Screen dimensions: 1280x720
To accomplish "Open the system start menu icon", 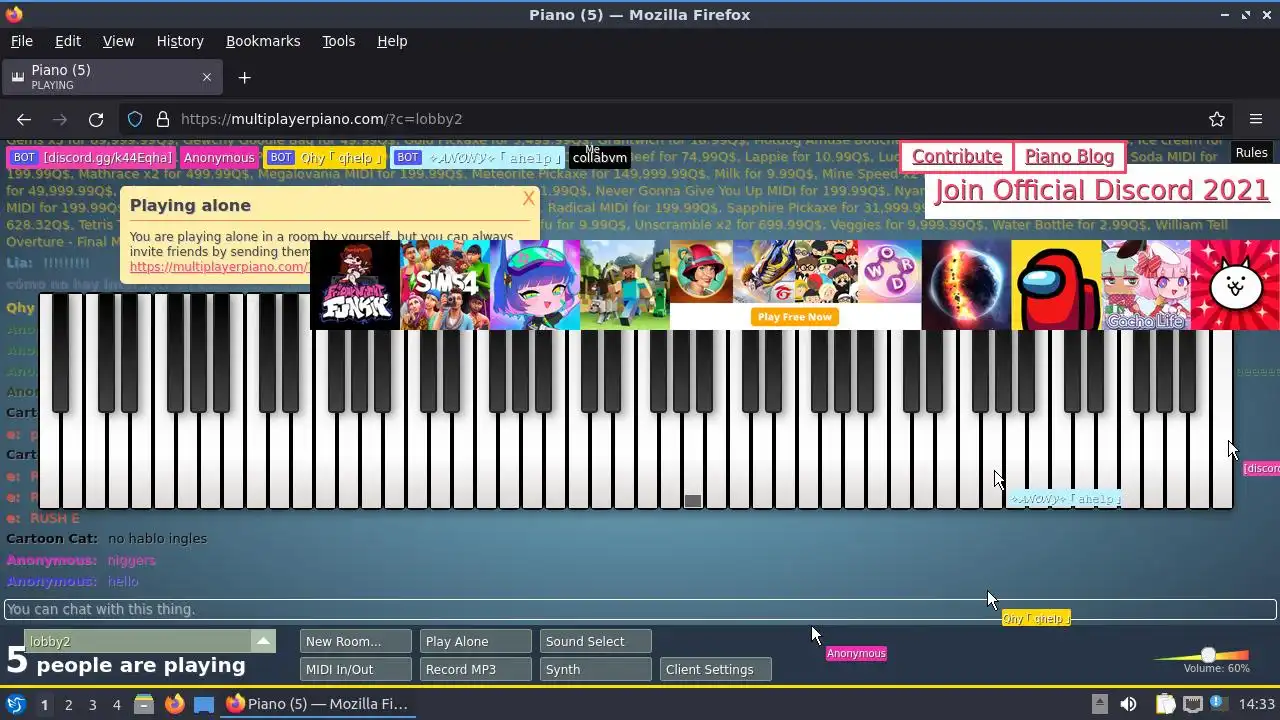I will point(15,704).
